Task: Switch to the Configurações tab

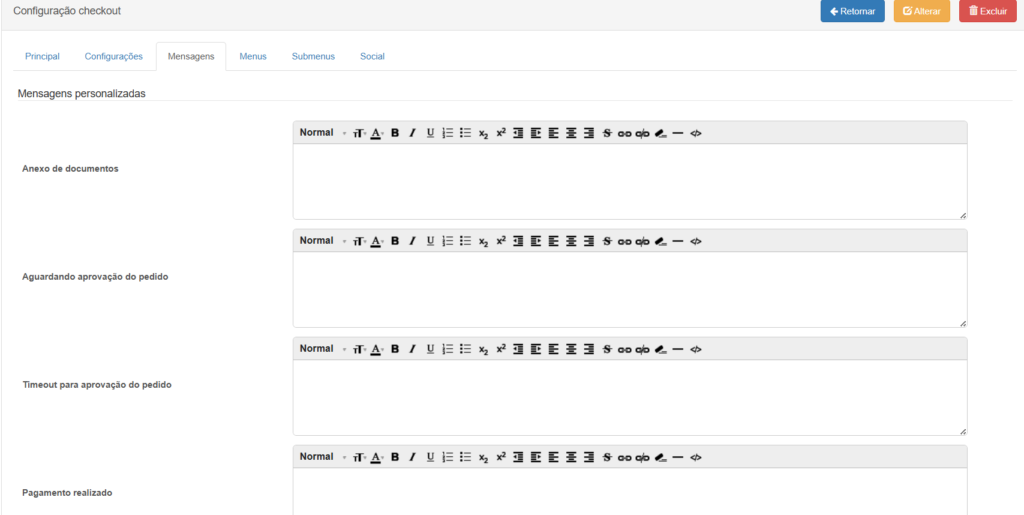Action: tap(113, 57)
